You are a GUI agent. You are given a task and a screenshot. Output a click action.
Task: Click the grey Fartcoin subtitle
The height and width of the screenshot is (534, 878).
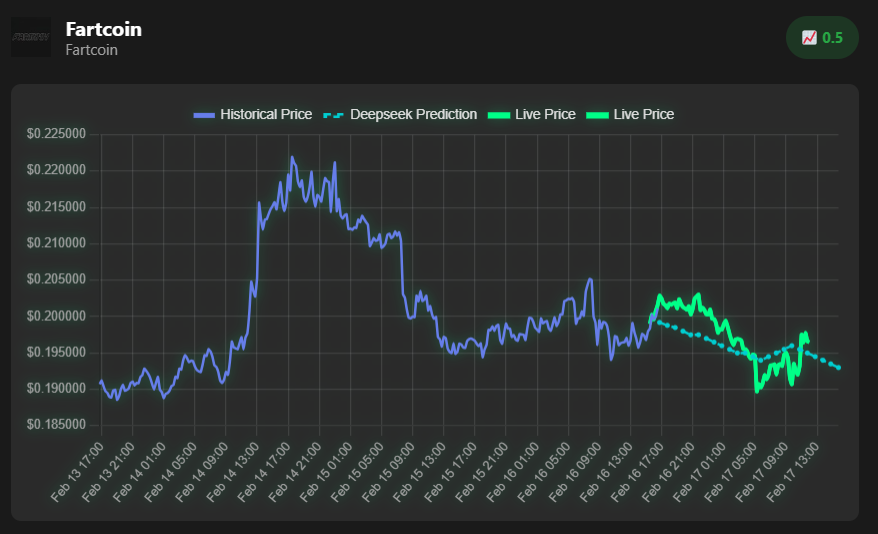[x=91, y=50]
